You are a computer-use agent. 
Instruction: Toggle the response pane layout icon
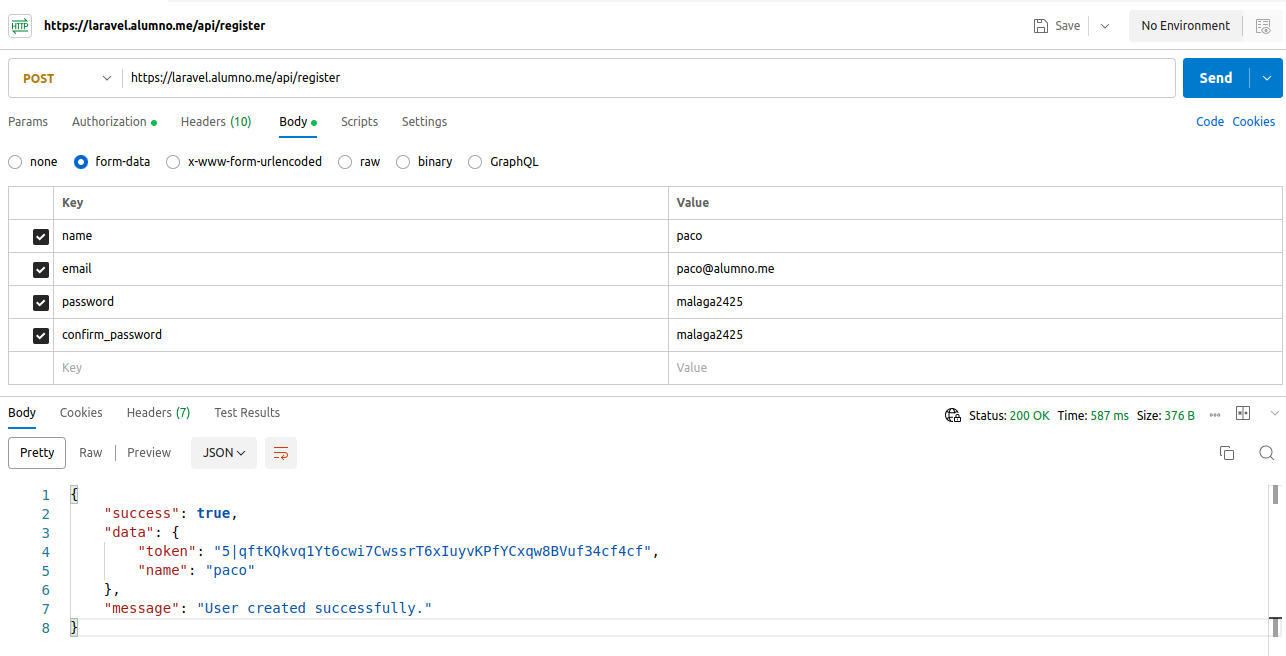click(1244, 413)
